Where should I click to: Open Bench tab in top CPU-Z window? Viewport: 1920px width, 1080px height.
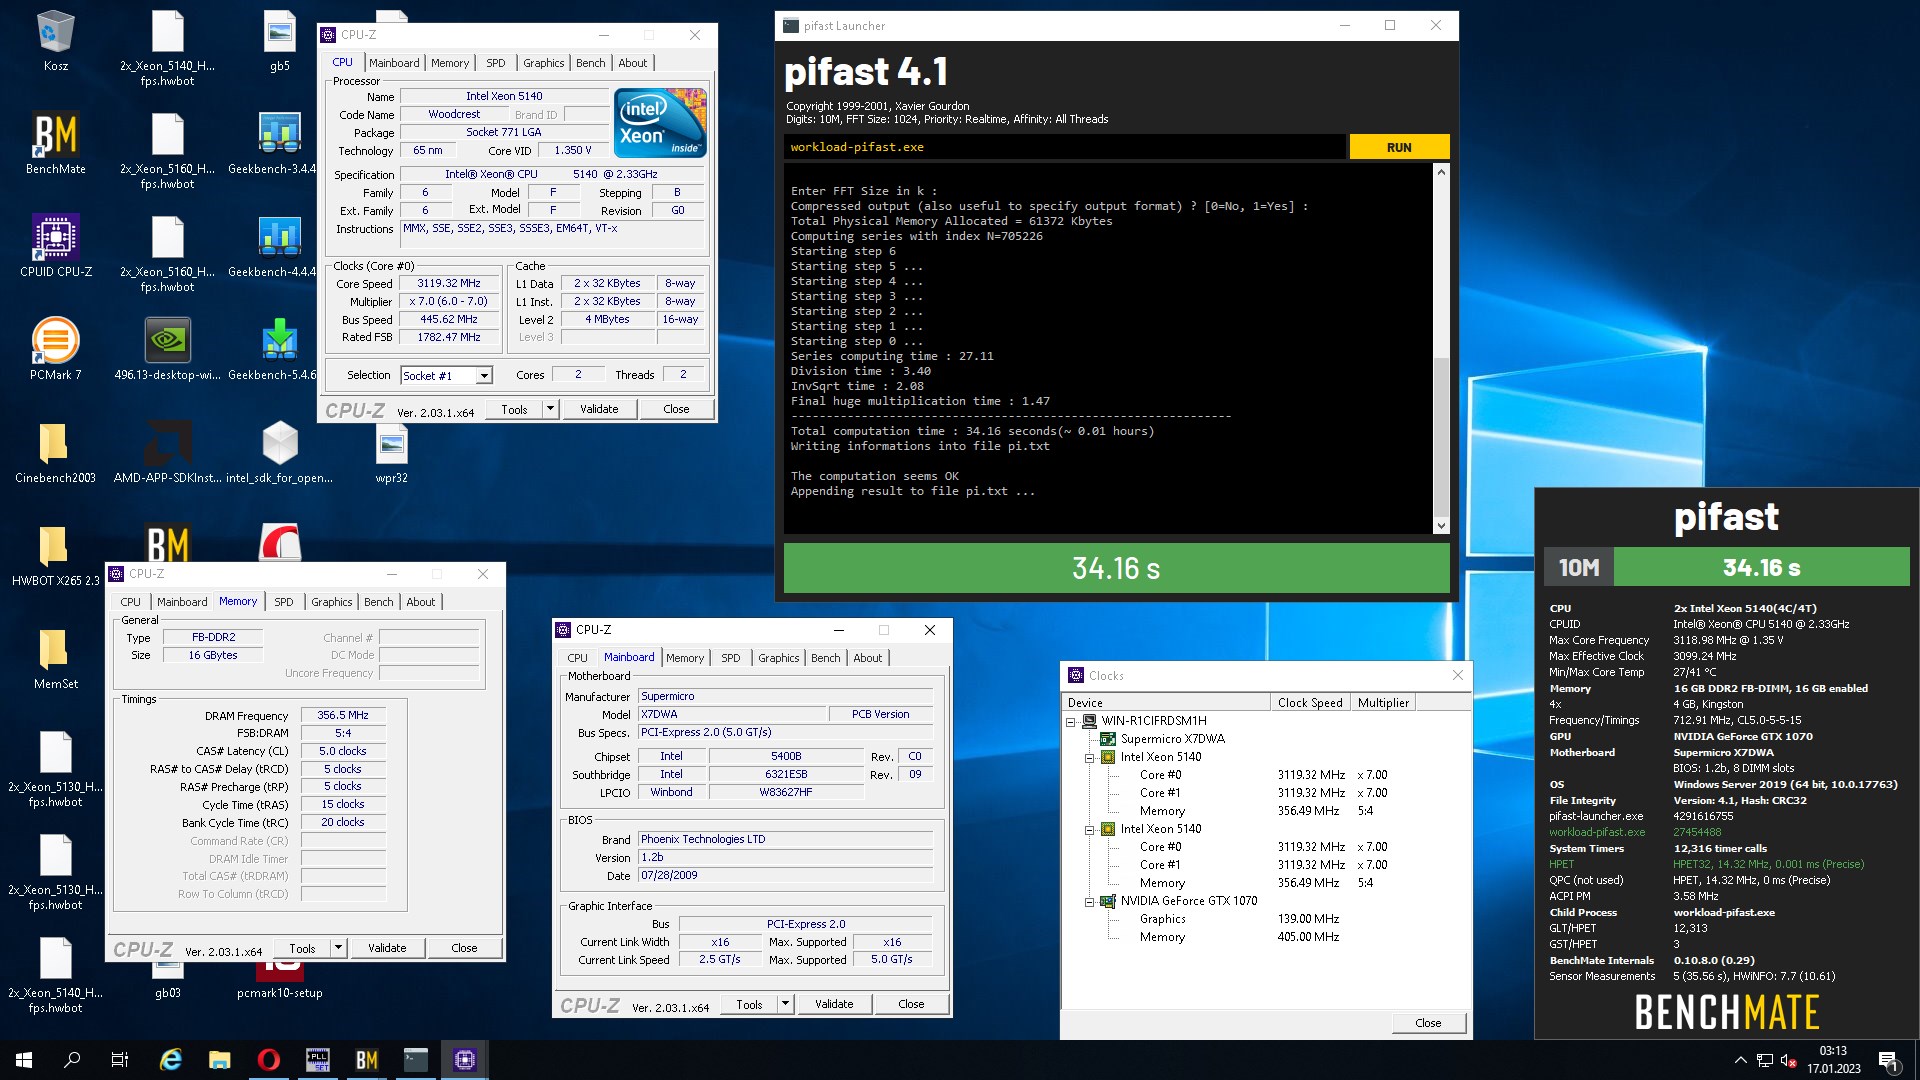coord(590,63)
